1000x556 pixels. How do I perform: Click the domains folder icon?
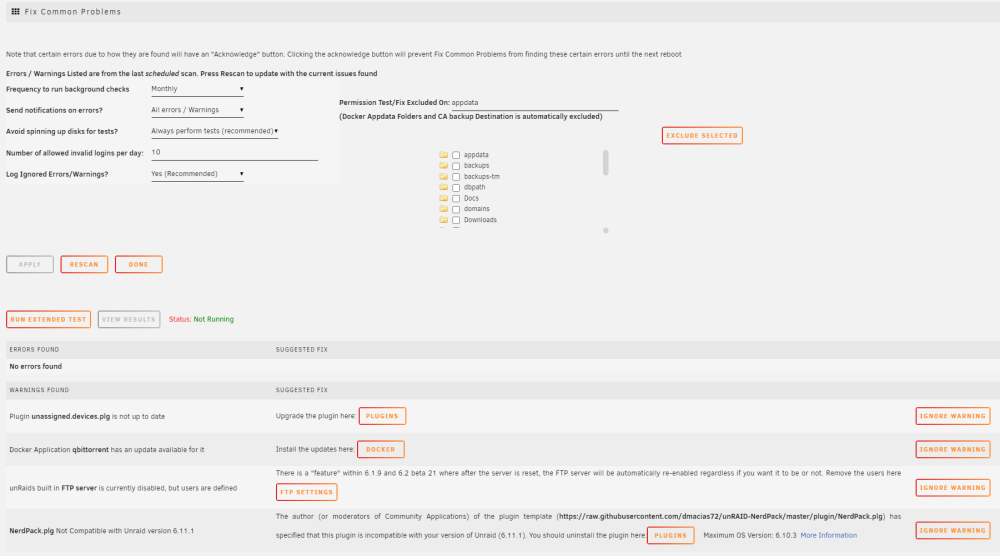pyautogui.click(x=443, y=209)
